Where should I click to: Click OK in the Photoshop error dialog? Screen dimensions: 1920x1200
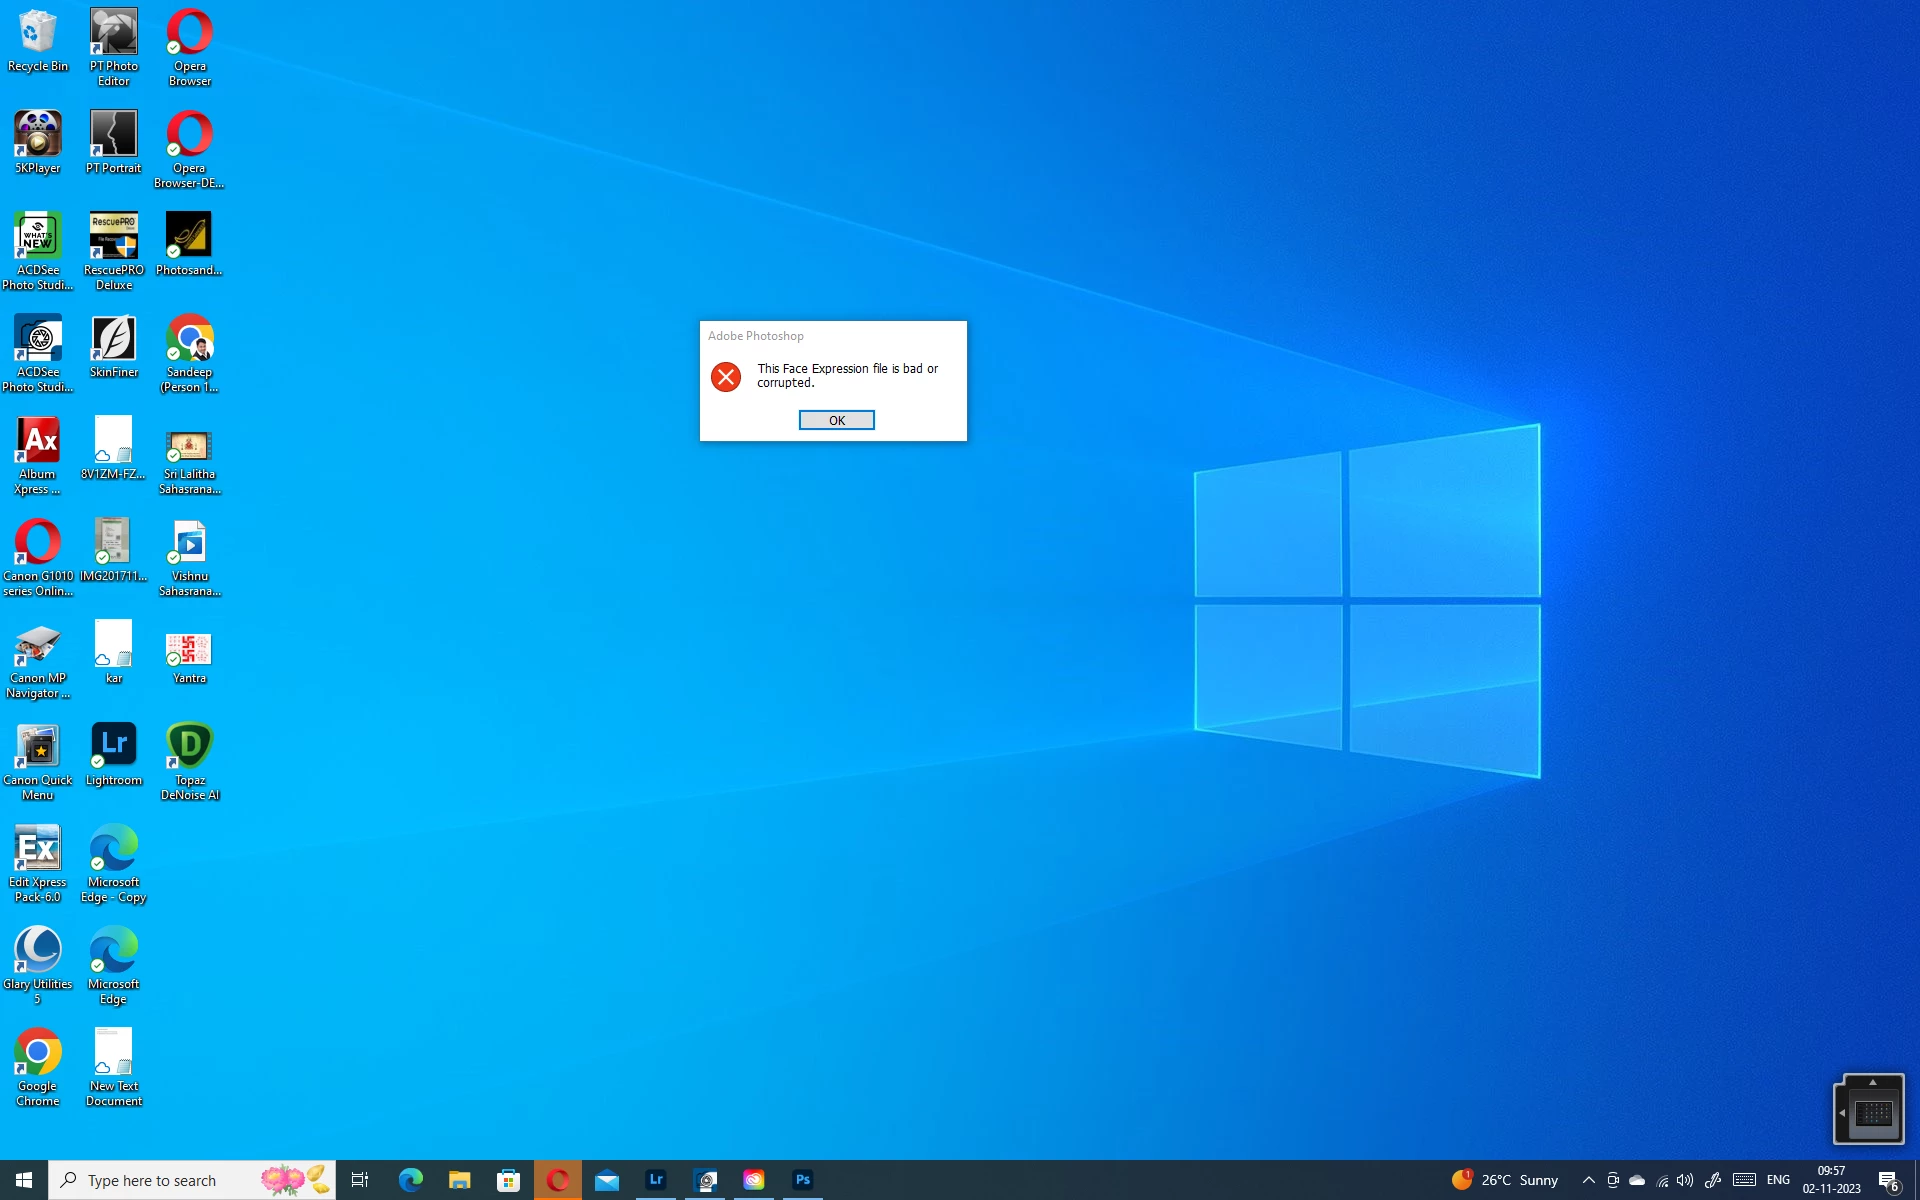point(836,420)
